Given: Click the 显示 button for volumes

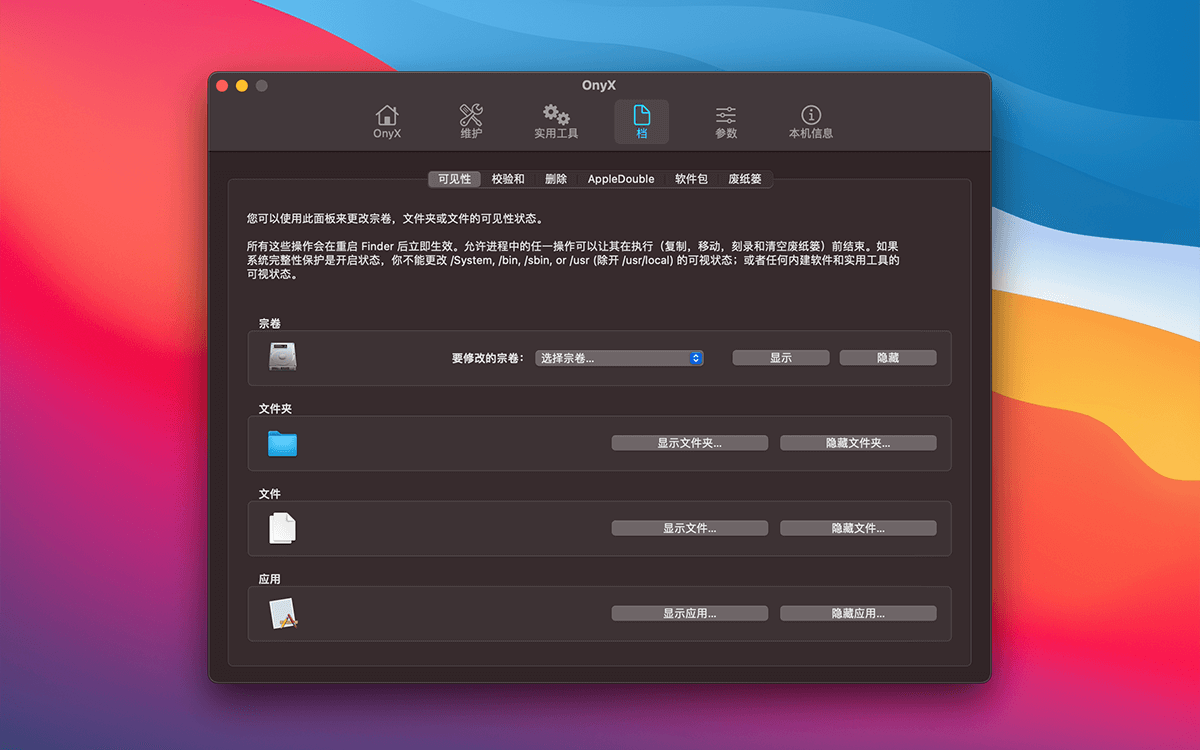Looking at the screenshot, I should tap(781, 358).
